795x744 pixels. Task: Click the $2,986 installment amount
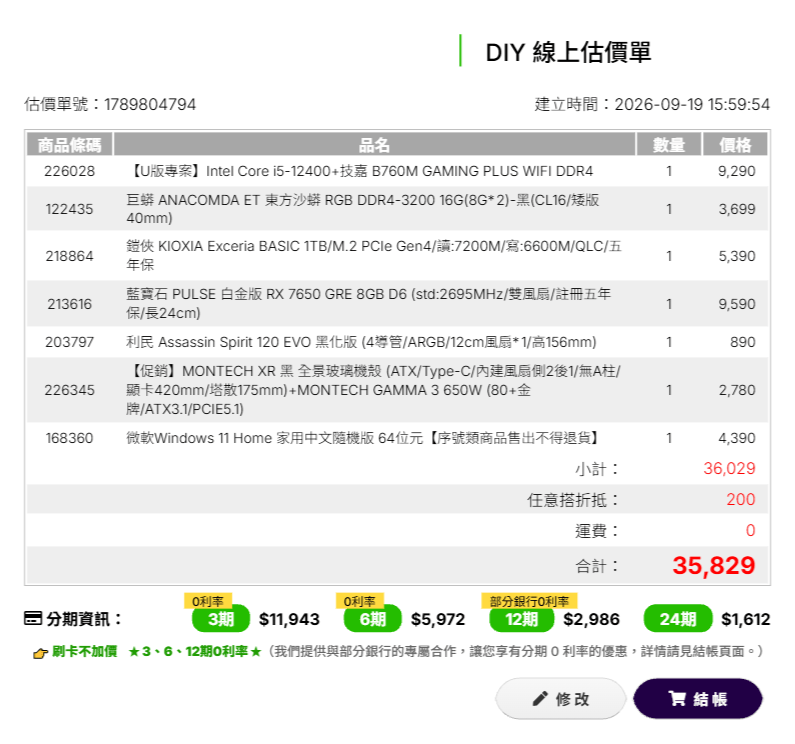point(591,619)
